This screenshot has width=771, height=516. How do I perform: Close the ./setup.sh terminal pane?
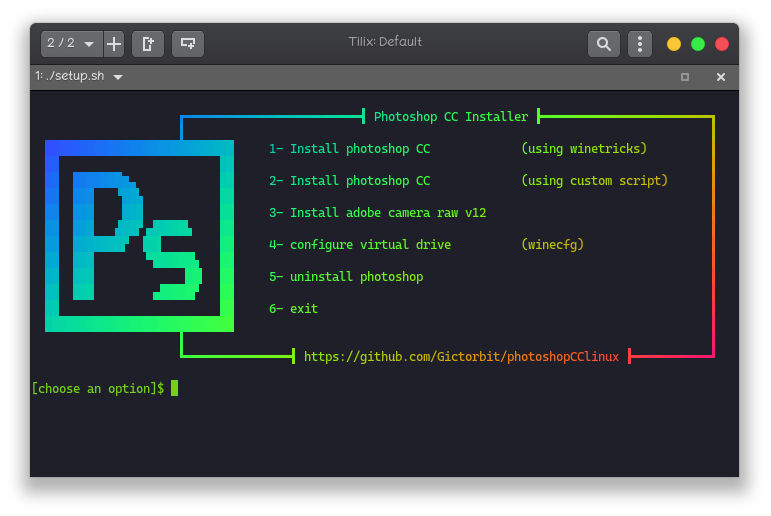[x=721, y=77]
